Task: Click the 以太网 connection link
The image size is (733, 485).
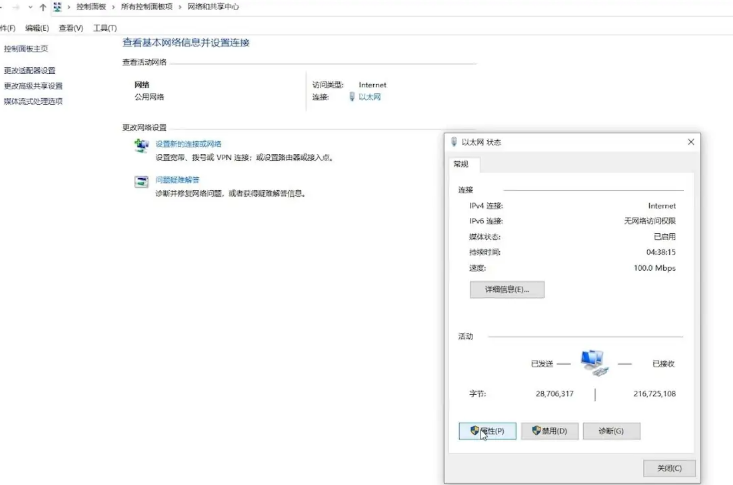Action: (x=369, y=97)
